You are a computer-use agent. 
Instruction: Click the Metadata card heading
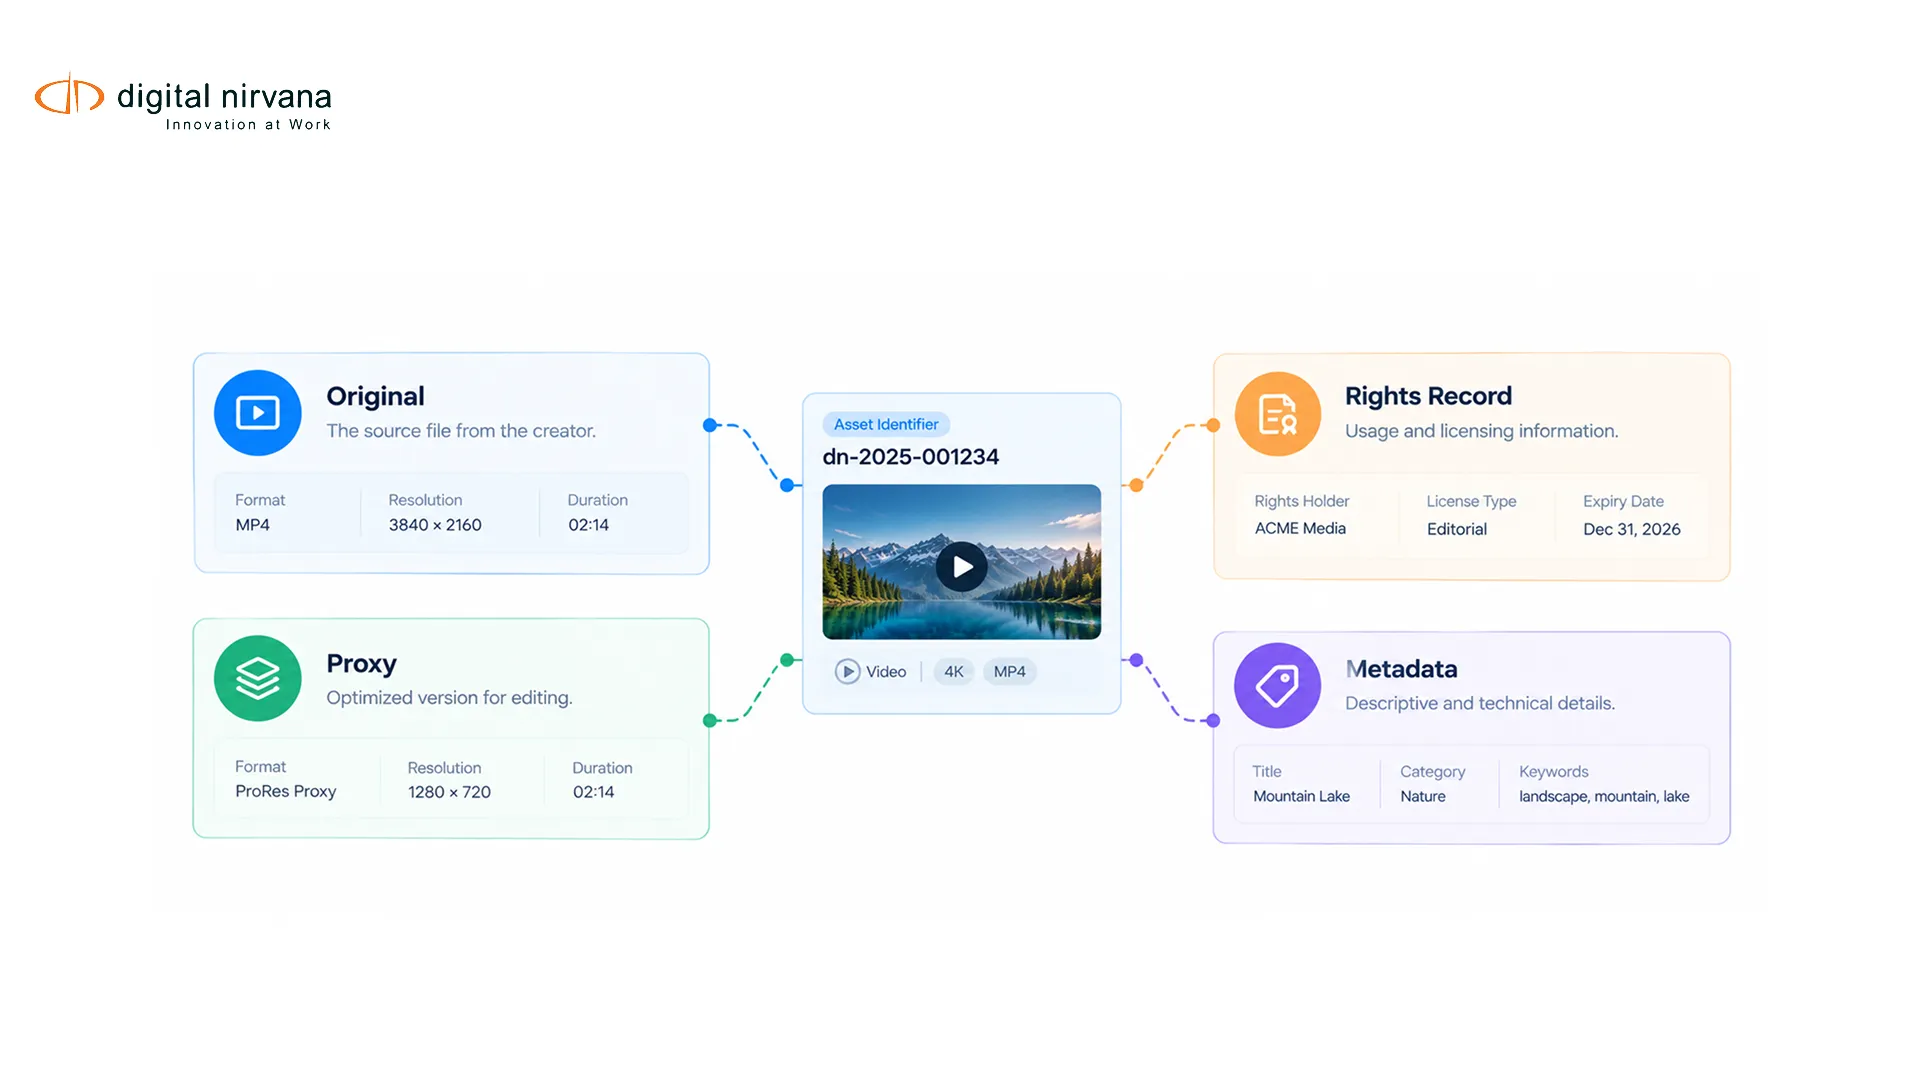pos(1401,669)
